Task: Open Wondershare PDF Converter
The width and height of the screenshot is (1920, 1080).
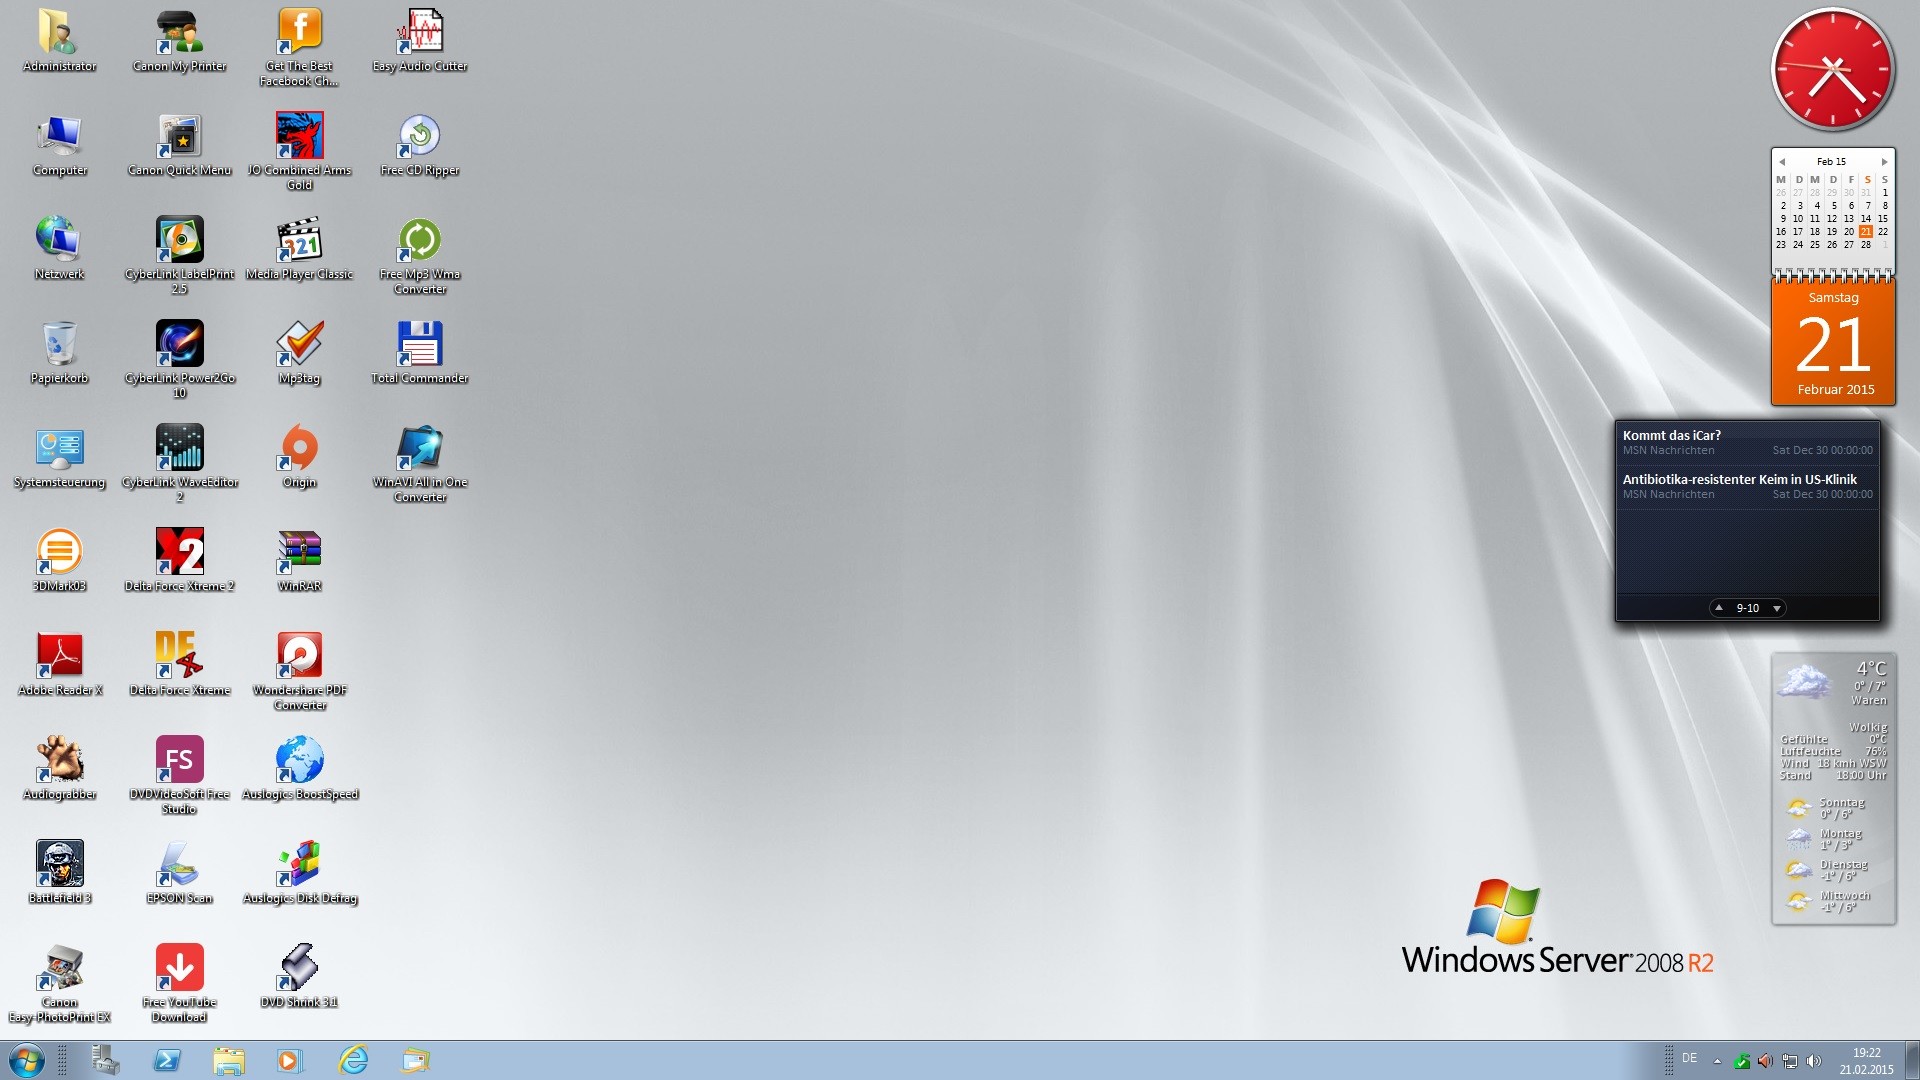Action: 297,655
